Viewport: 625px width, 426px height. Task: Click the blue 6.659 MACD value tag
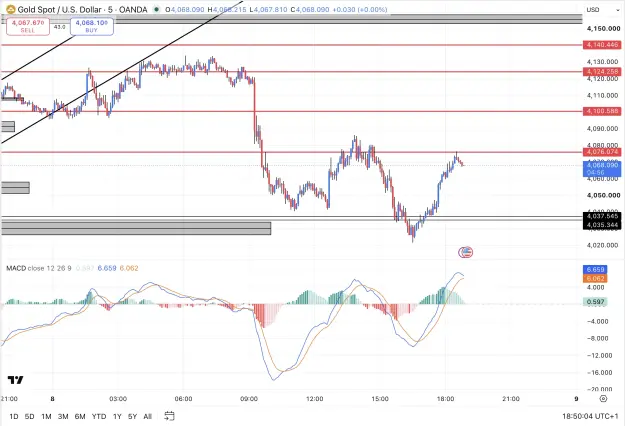click(595, 269)
